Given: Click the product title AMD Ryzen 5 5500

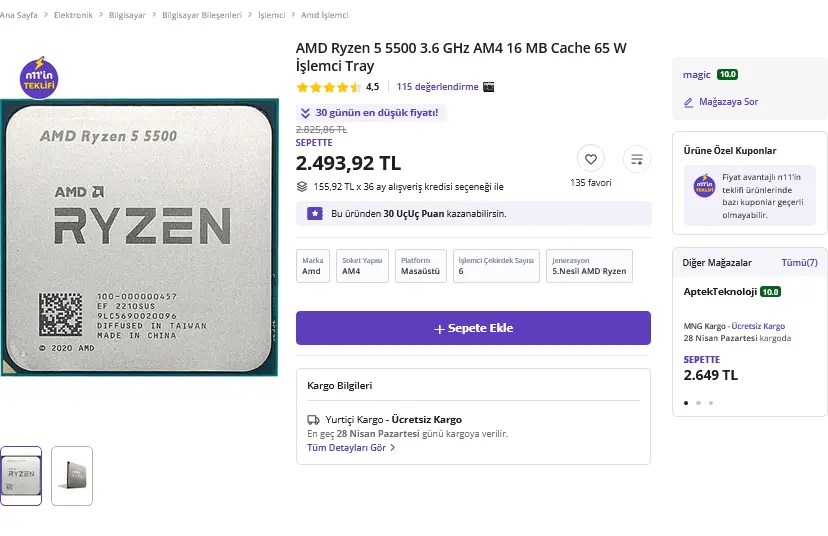Looking at the screenshot, I should [x=461, y=57].
